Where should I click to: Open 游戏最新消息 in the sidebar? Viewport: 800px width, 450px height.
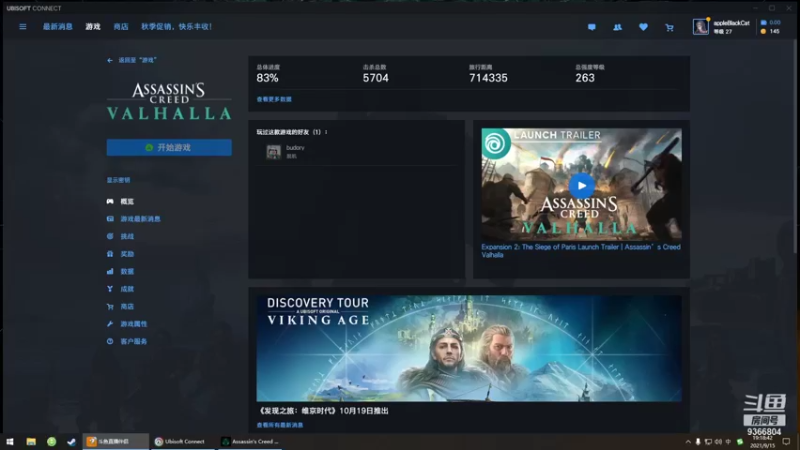pyautogui.click(x=134, y=219)
